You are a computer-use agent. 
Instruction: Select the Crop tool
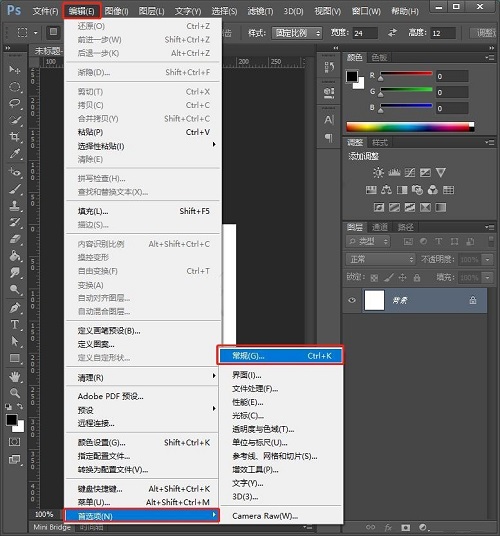14,137
